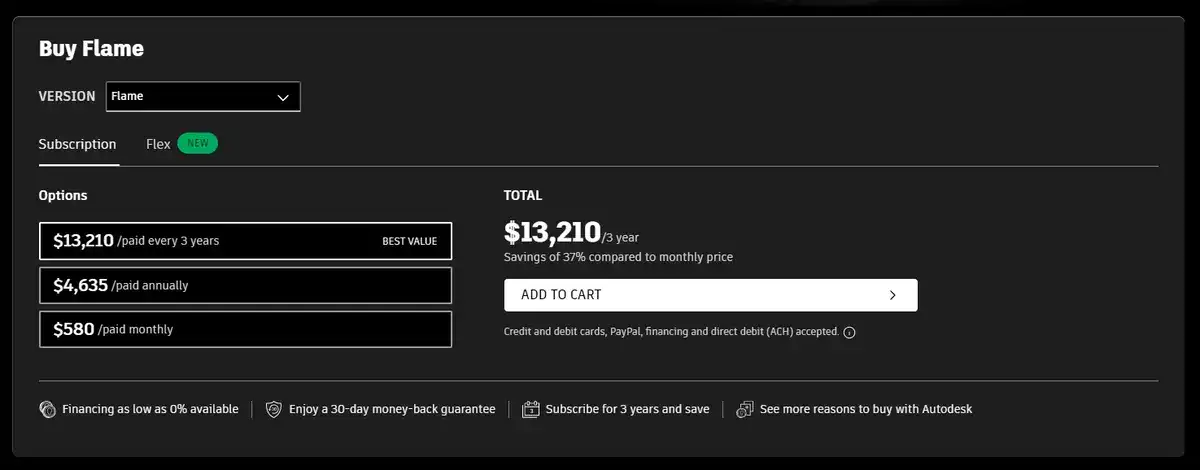
Task: Switch to the Subscription tab
Action: click(78, 144)
